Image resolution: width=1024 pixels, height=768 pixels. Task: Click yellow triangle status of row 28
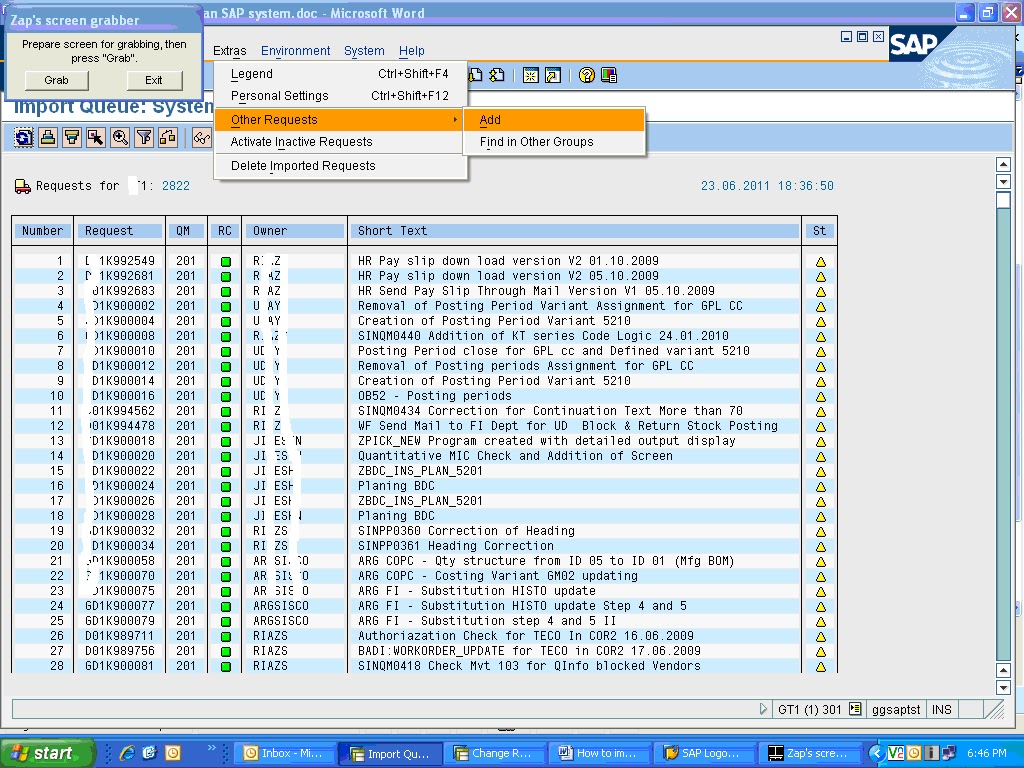pyautogui.click(x=820, y=667)
